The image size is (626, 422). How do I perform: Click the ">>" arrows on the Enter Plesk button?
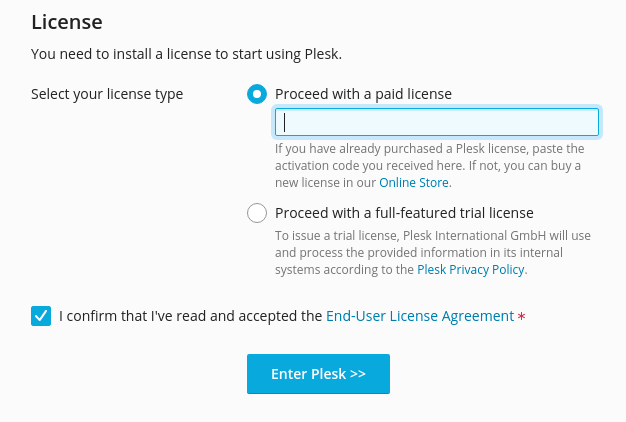[357, 374]
